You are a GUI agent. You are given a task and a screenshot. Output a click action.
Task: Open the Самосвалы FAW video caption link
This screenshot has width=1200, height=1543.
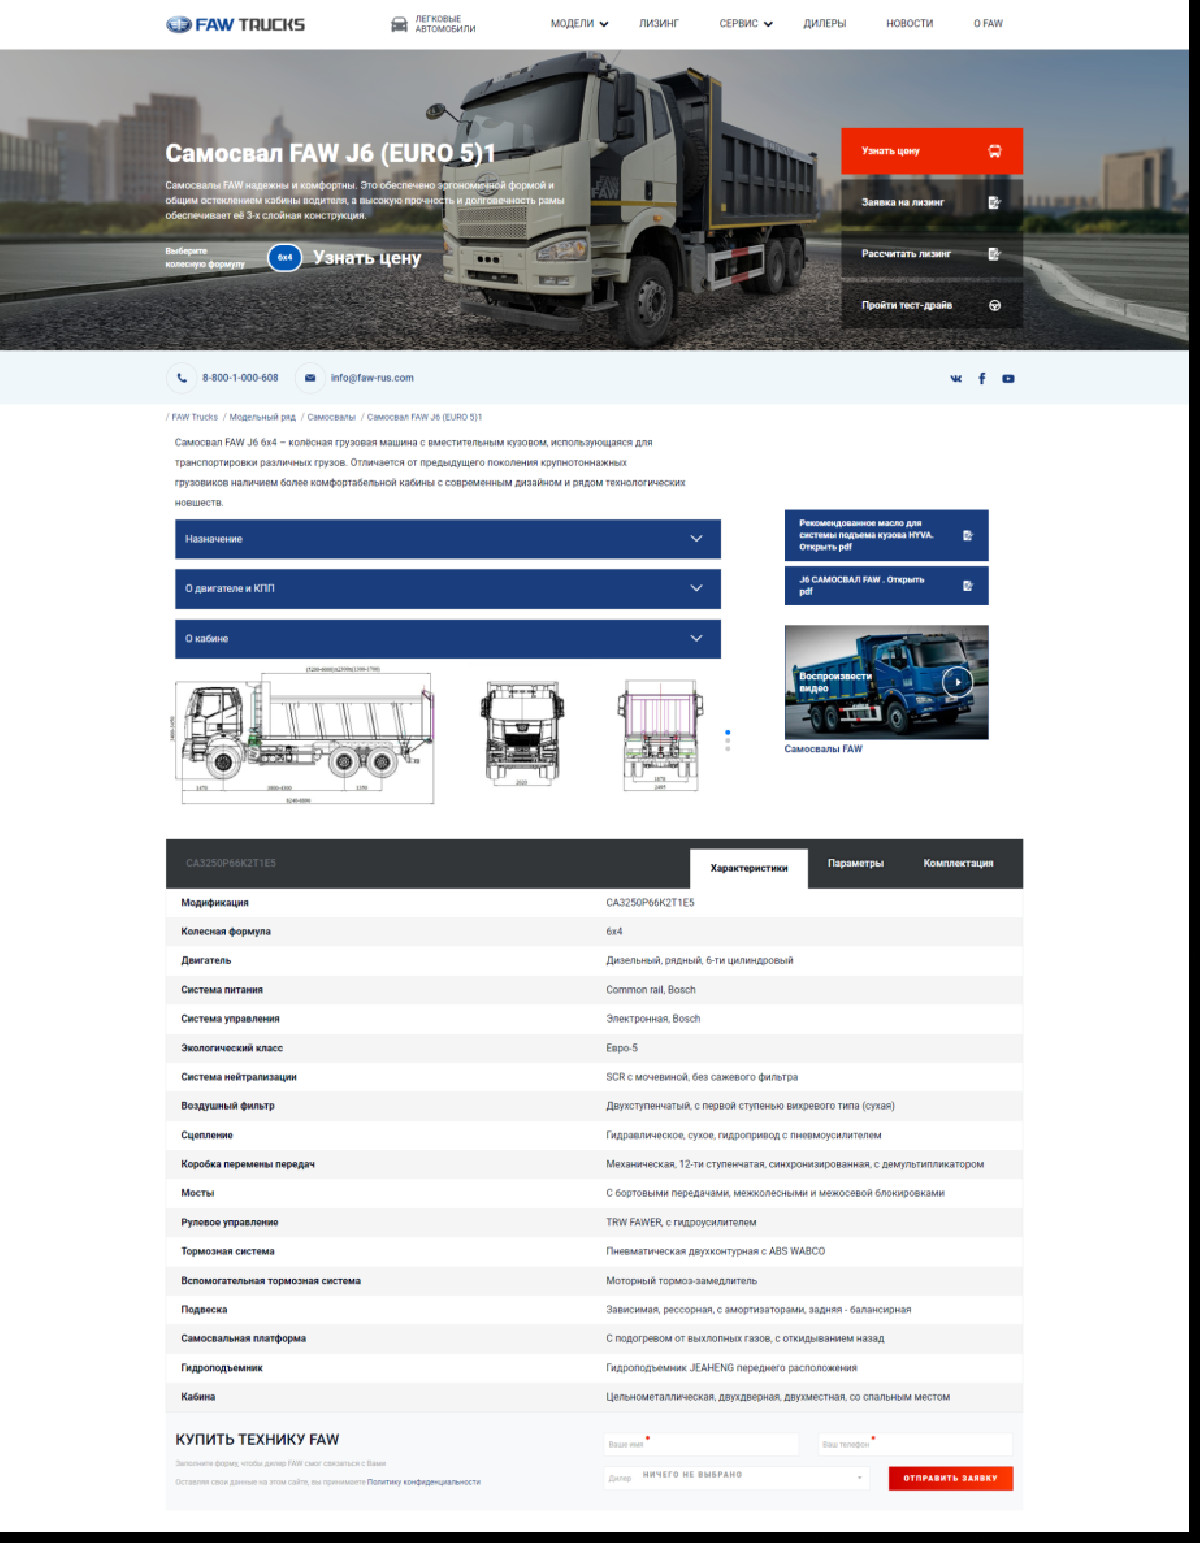tap(823, 749)
